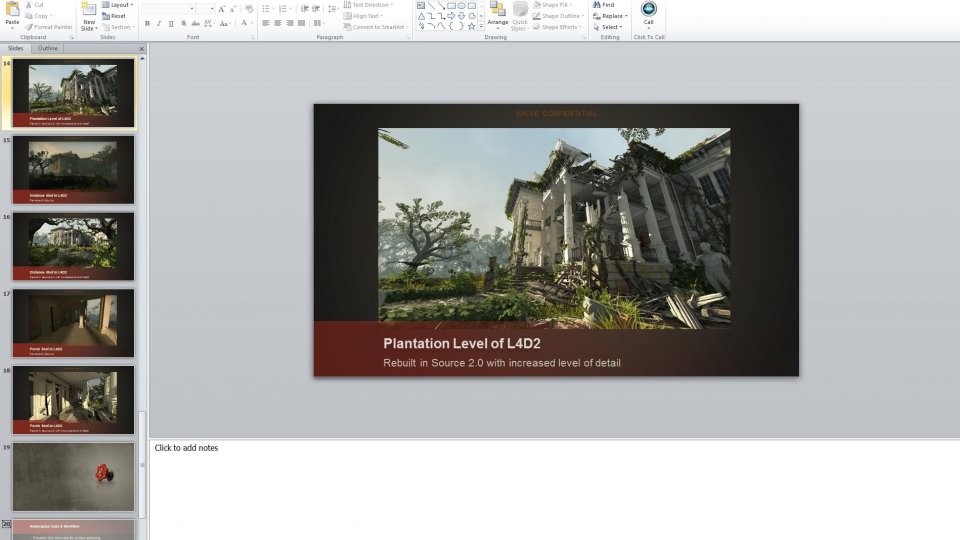Open the Select menu in Editing
The image size is (960, 540).
pos(608,27)
